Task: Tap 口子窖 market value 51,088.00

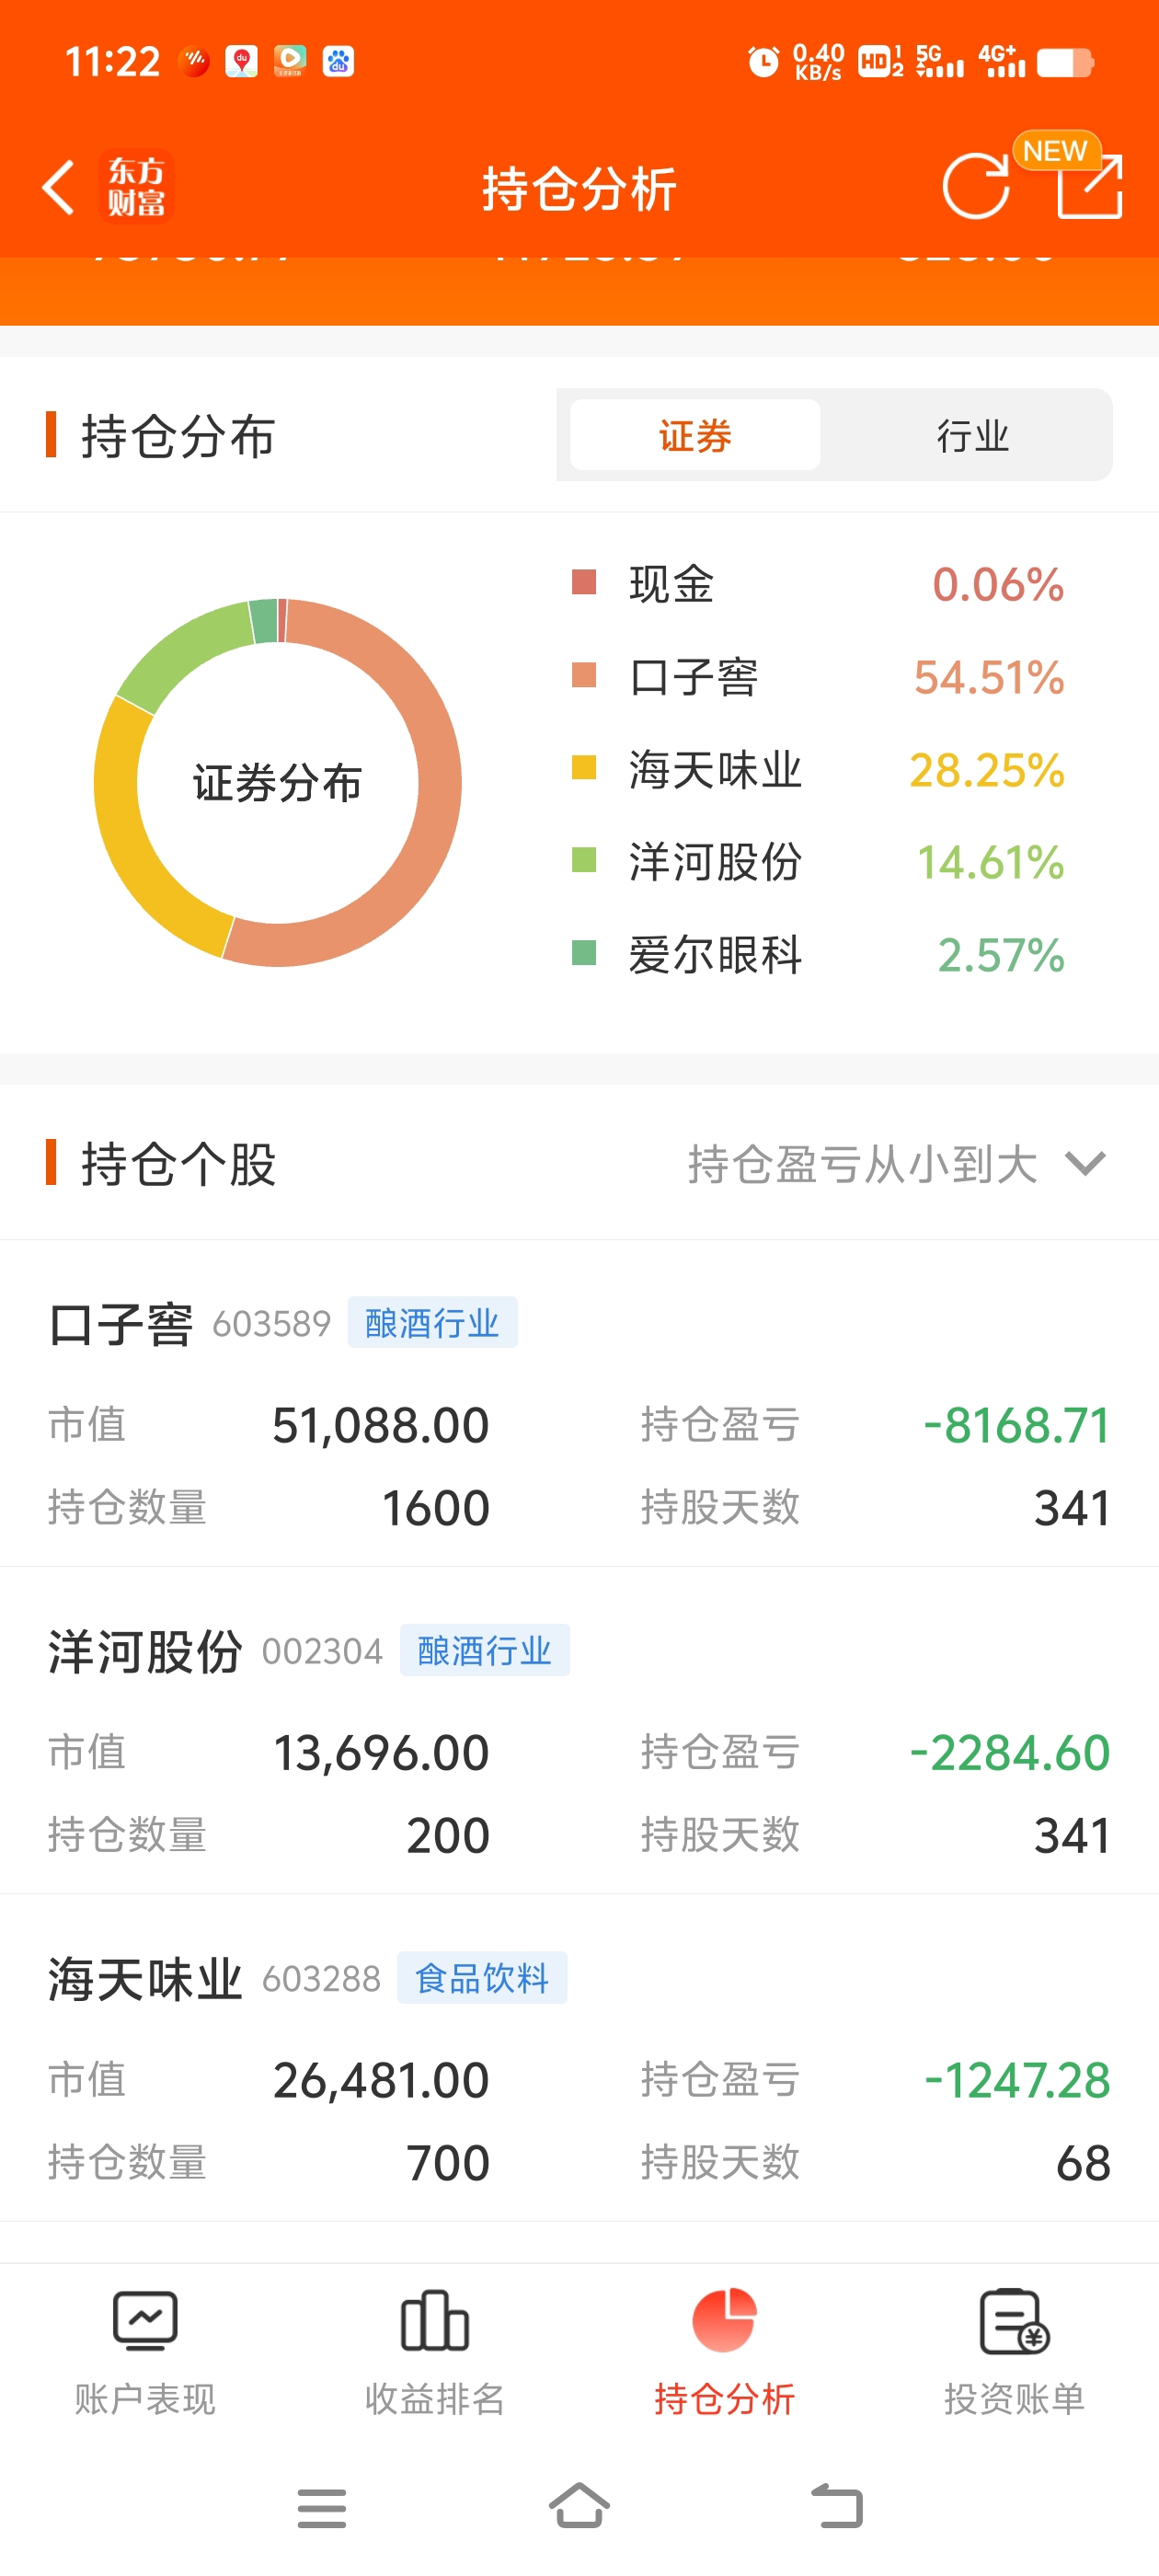Action: (381, 1425)
